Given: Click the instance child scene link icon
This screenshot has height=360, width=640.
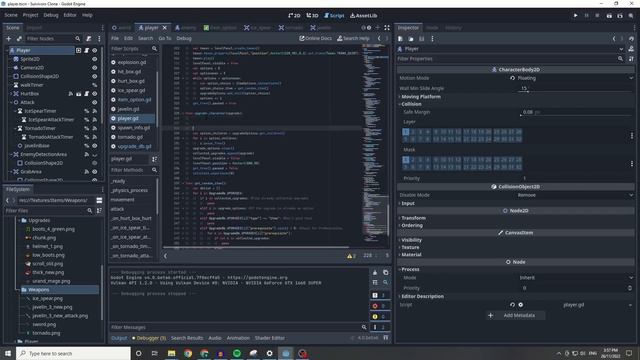Looking at the screenshot, I should [19, 38].
